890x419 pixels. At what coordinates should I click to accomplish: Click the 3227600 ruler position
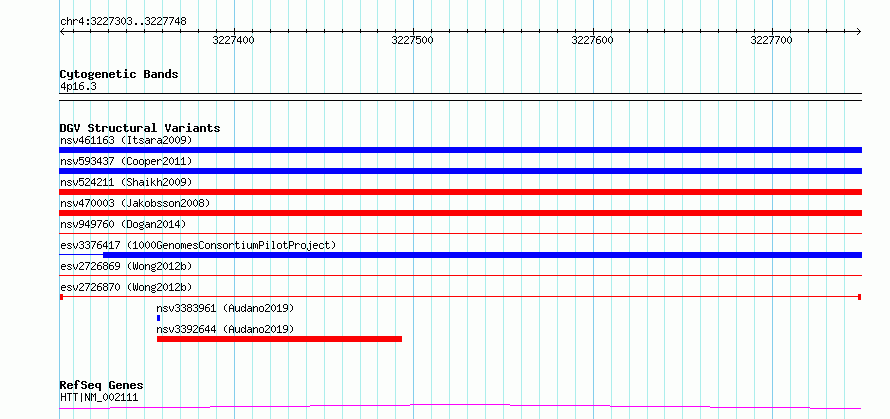point(593,40)
